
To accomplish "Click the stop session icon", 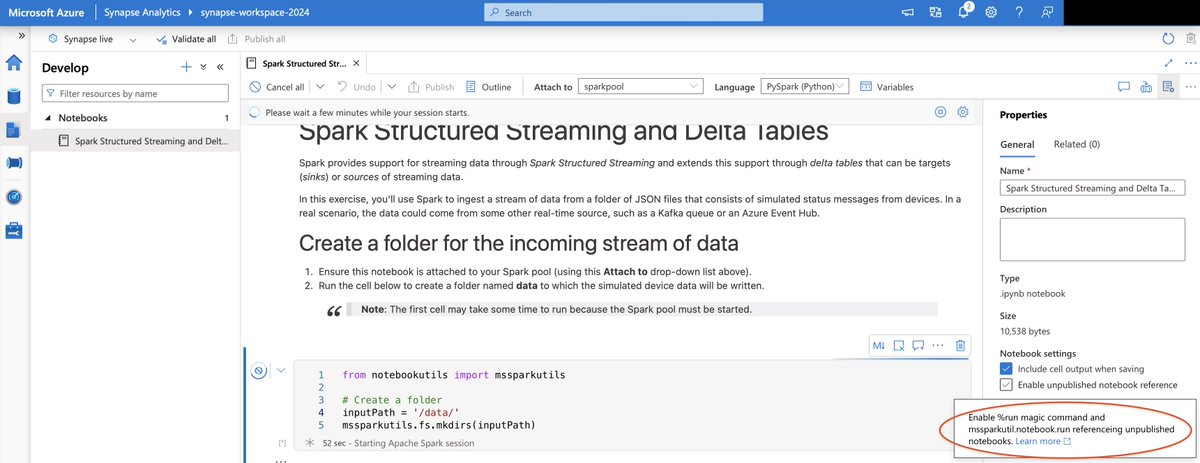I will tap(940, 112).
